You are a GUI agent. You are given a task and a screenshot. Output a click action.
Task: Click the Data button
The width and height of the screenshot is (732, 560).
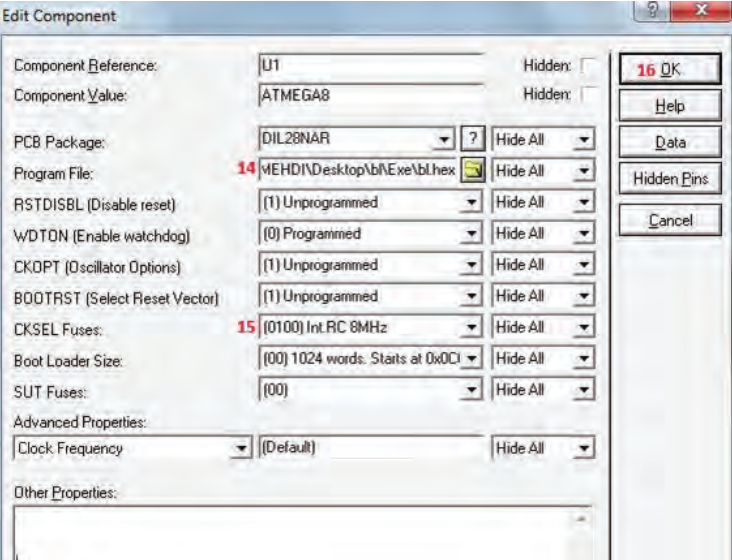[670, 142]
